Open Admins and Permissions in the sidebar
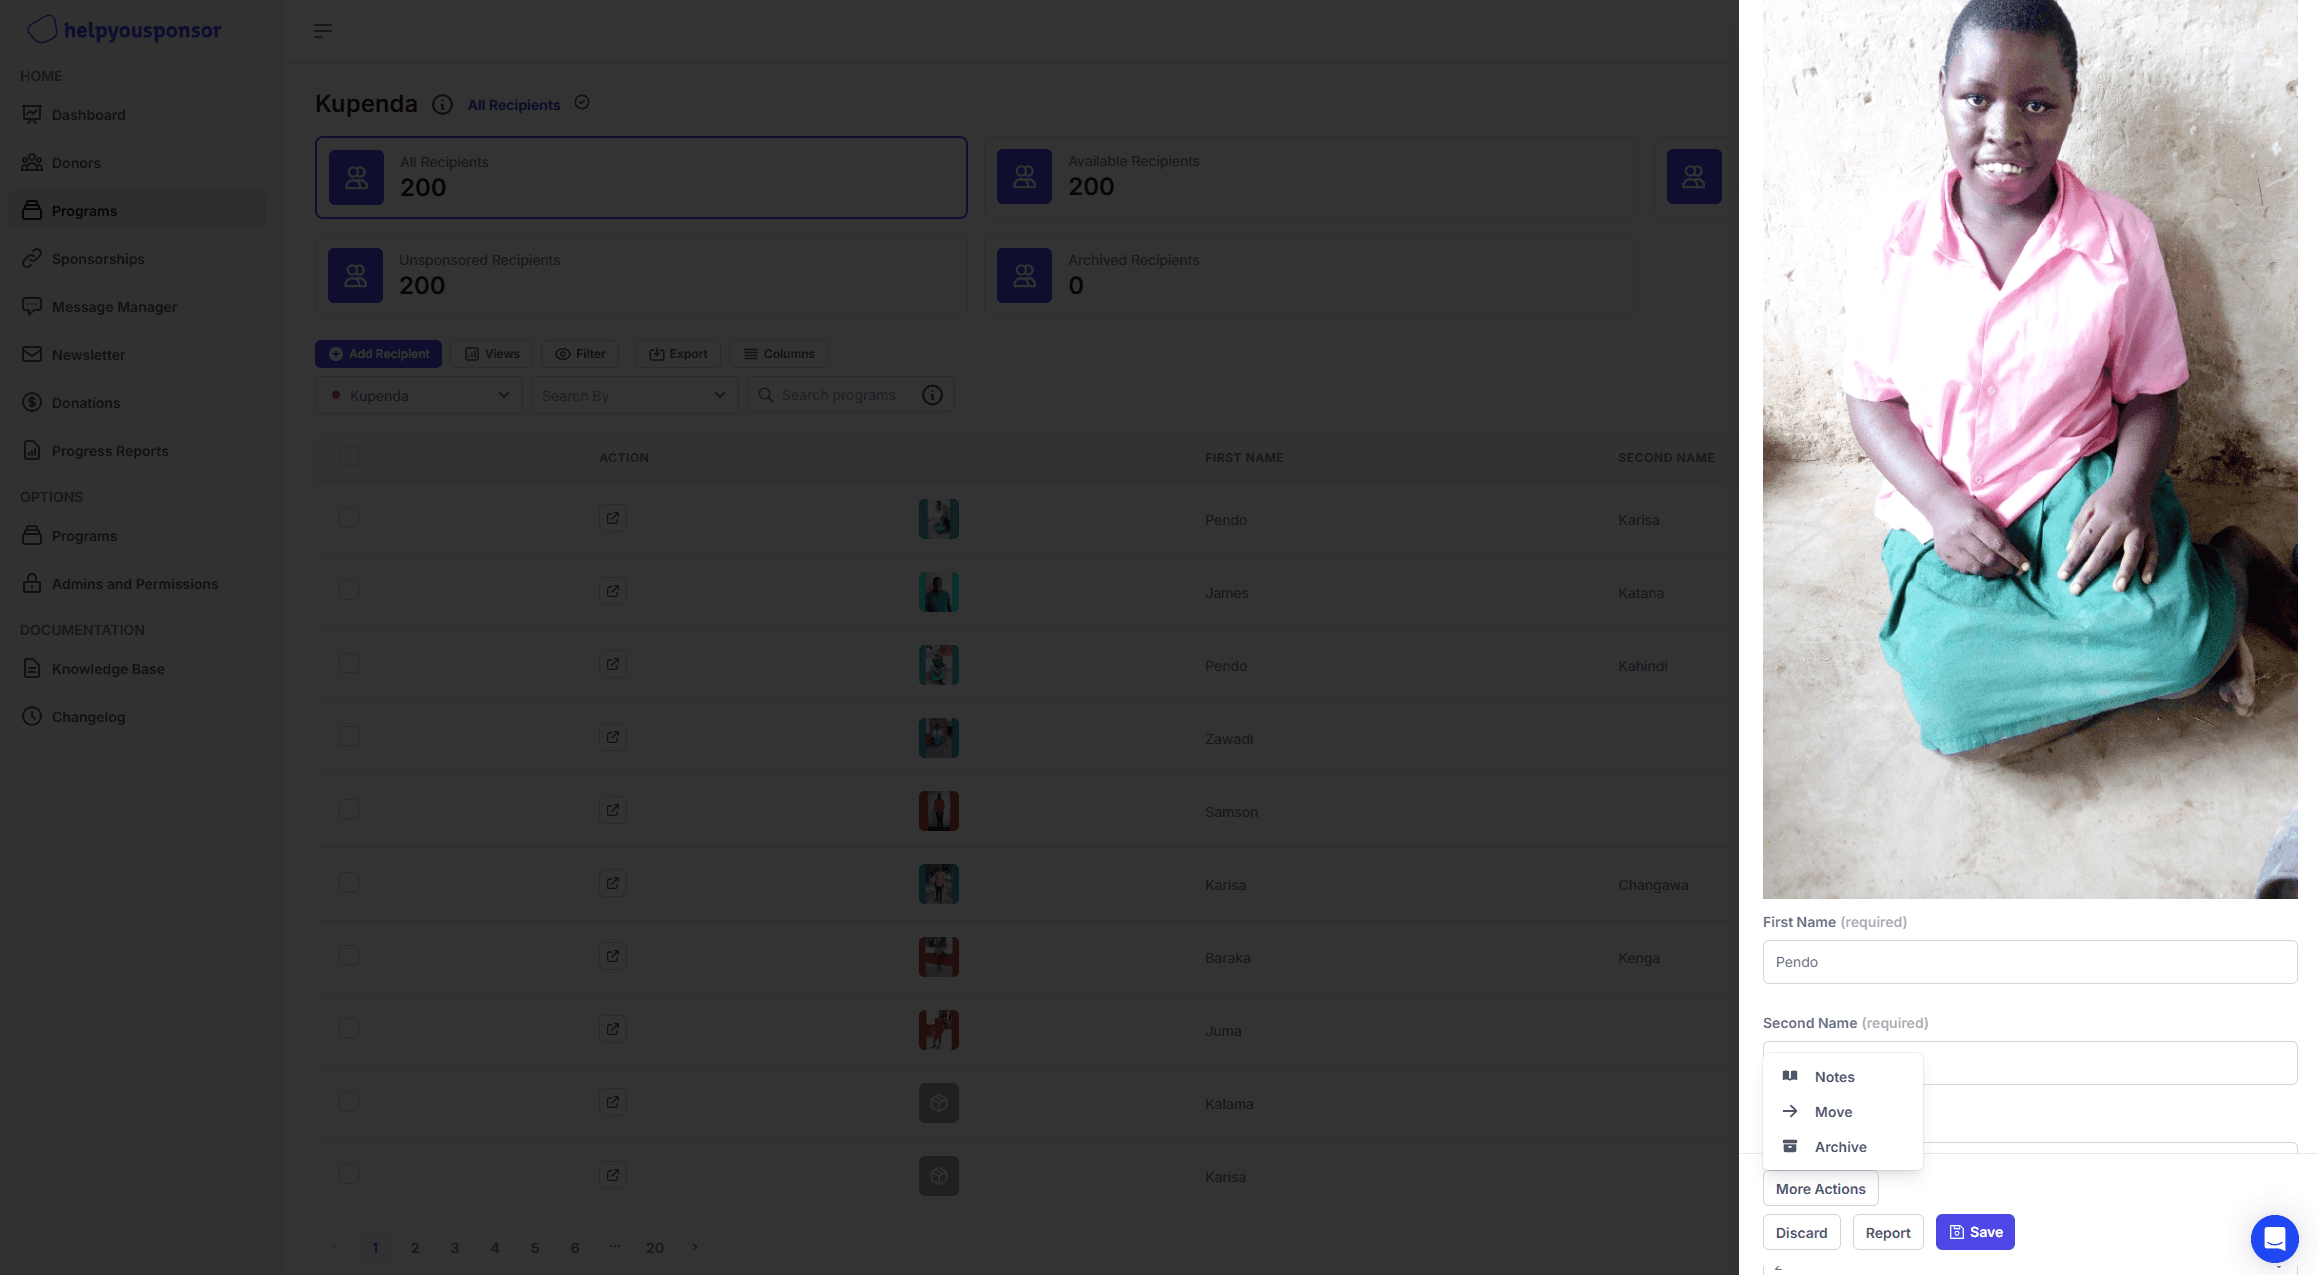This screenshot has height=1275, width=2318. [x=137, y=584]
